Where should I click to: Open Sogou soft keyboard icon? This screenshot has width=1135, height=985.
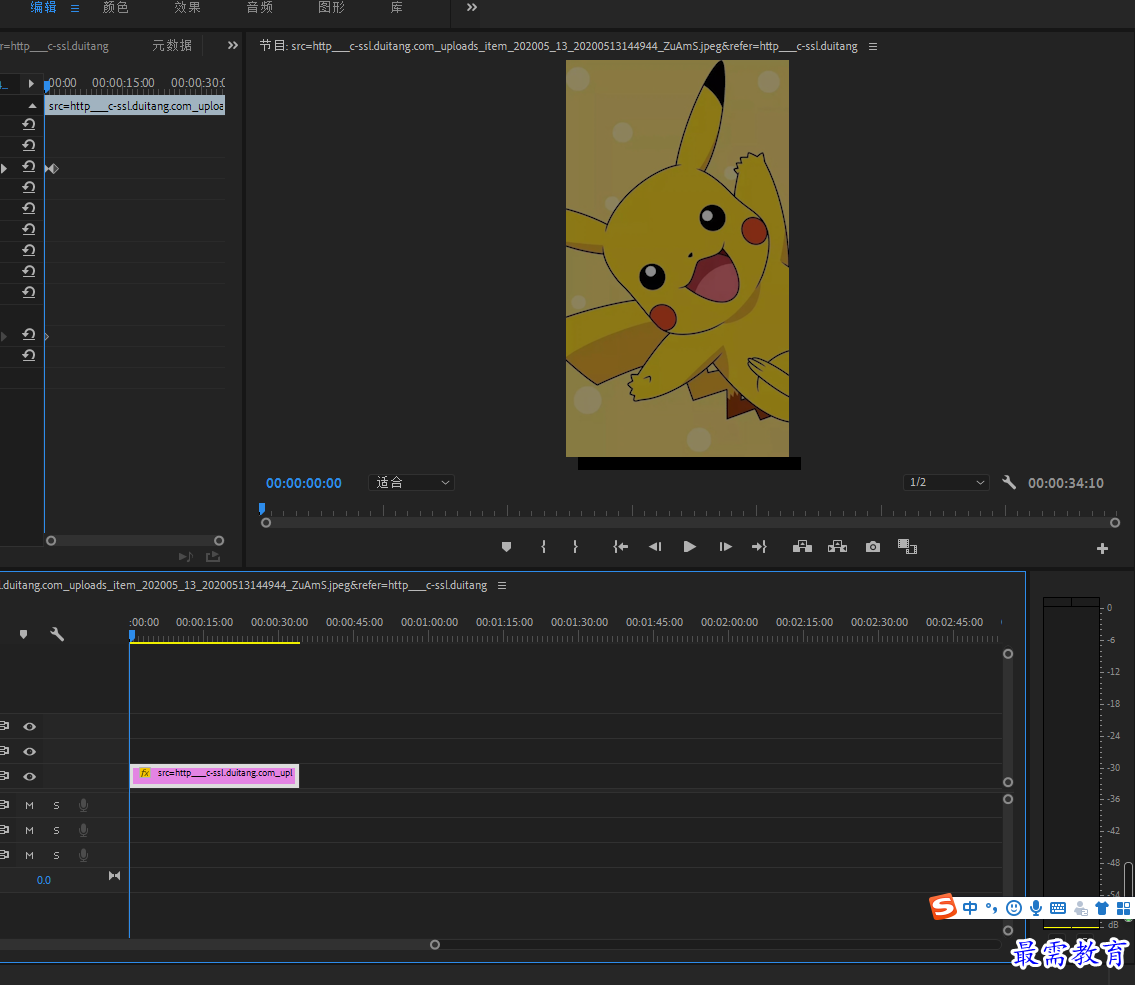click(1058, 908)
